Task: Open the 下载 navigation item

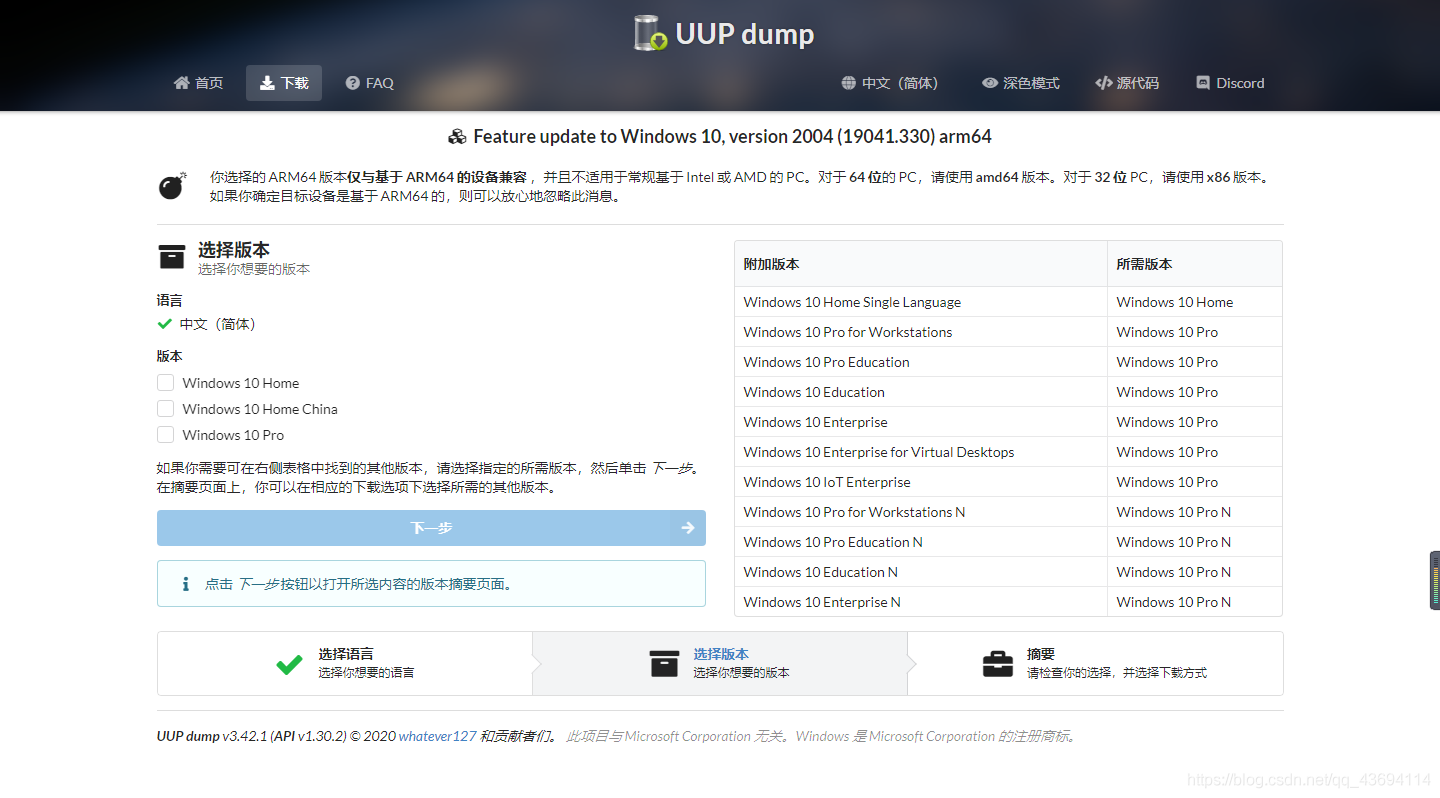Action: pos(284,83)
